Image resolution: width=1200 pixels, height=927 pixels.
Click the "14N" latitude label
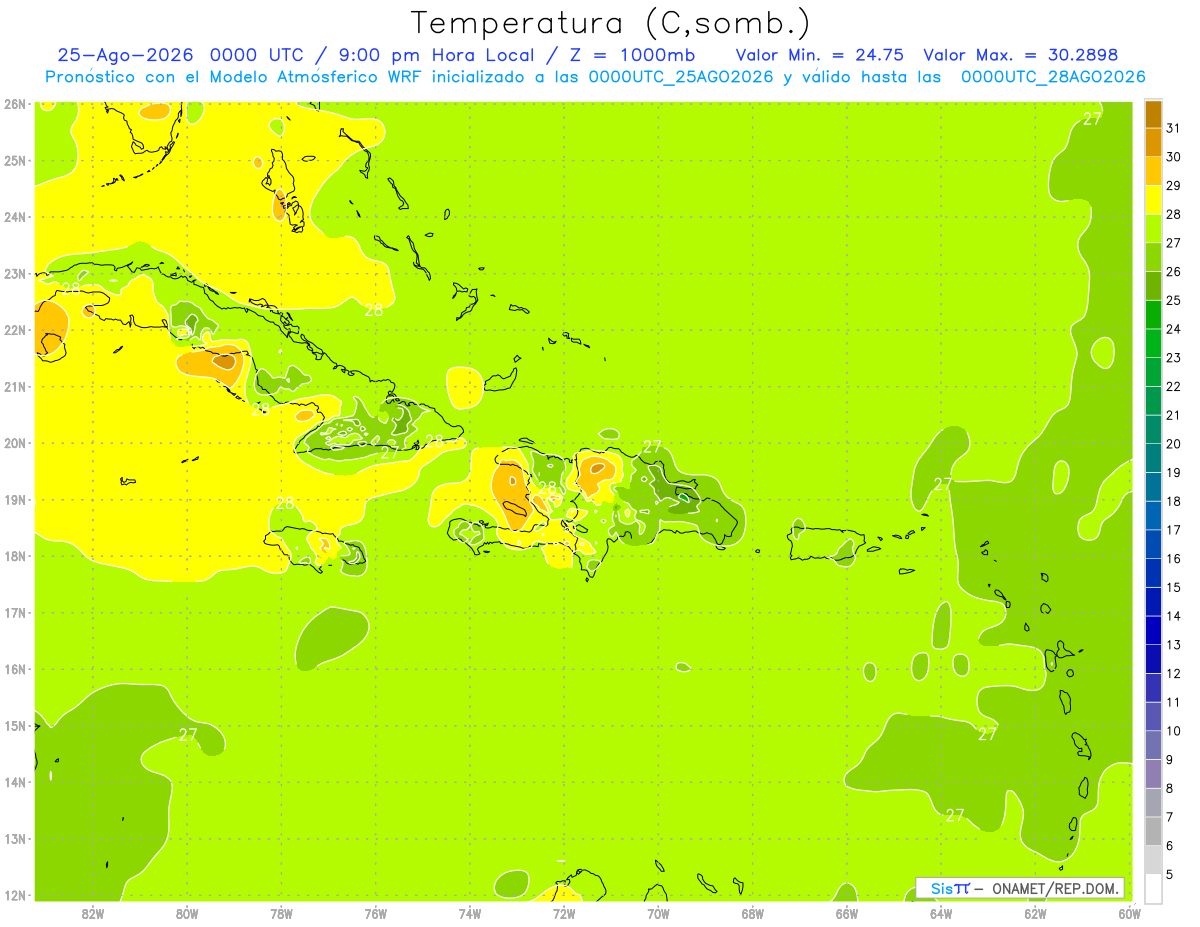[14, 782]
